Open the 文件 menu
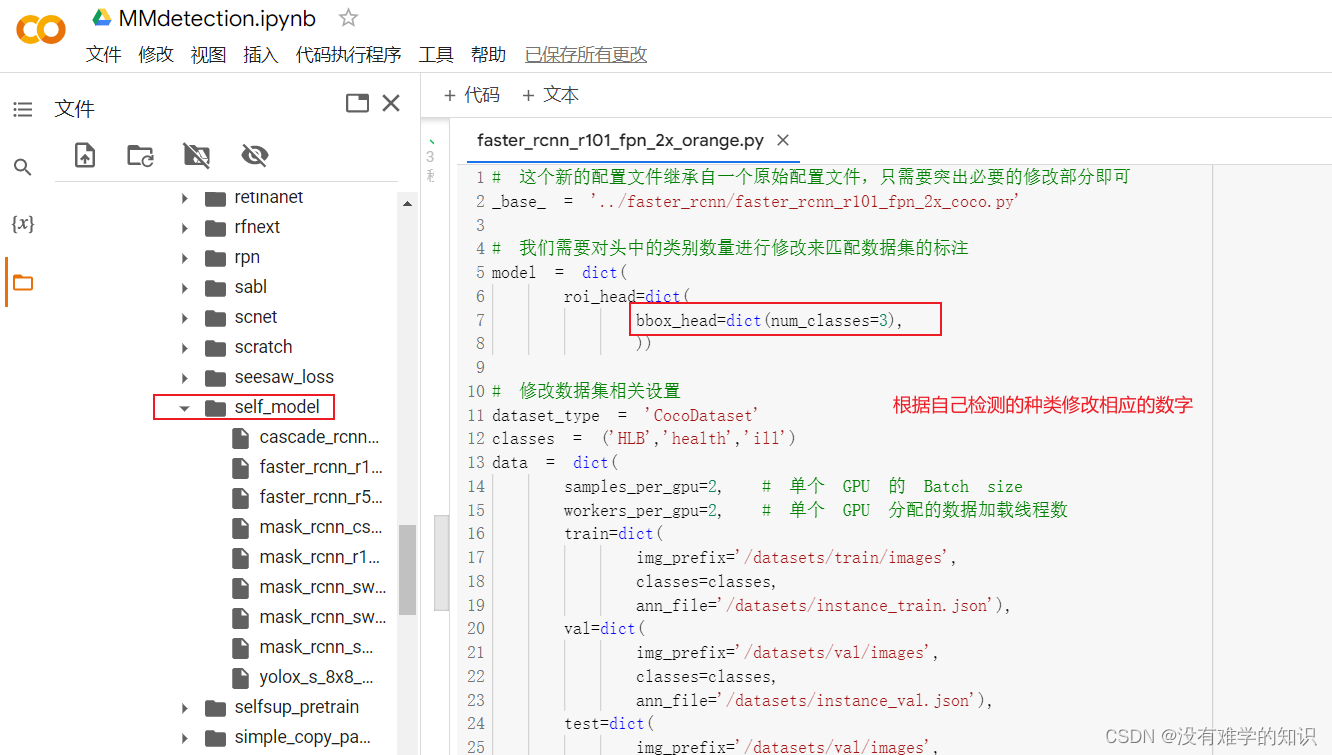The height and width of the screenshot is (755, 1332). (104, 55)
